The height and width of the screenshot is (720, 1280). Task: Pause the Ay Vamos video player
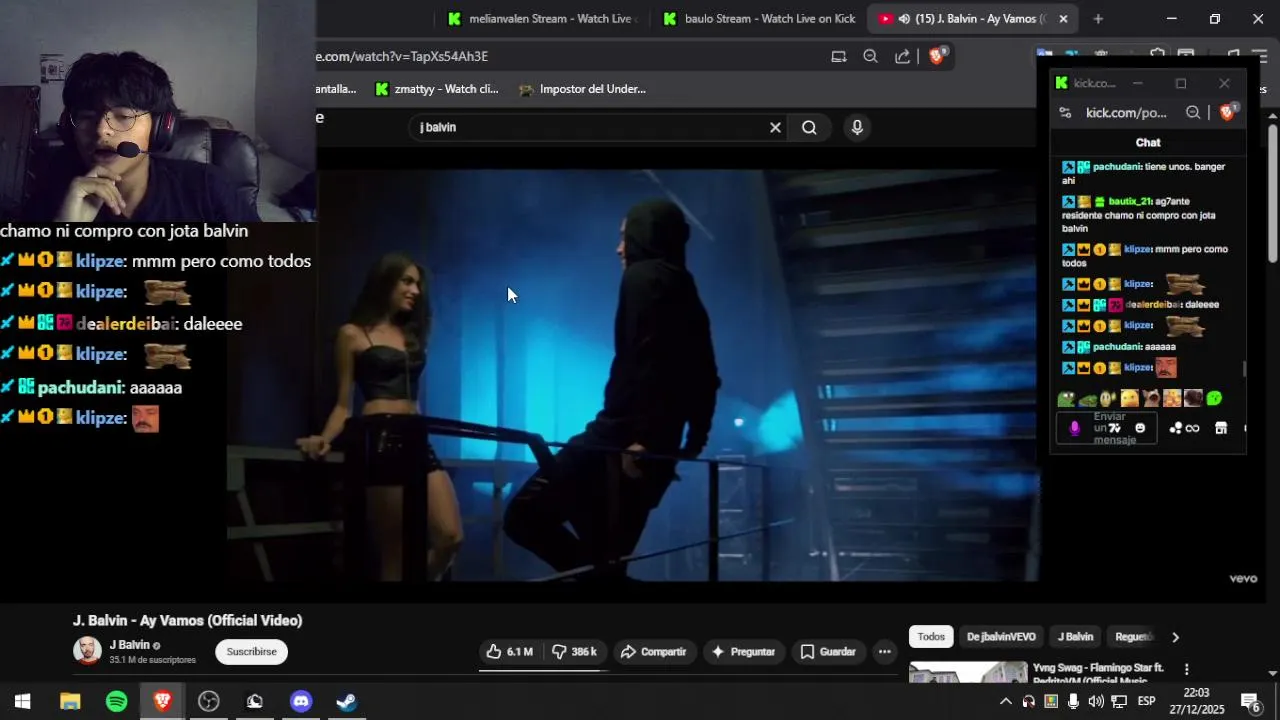pos(632,375)
